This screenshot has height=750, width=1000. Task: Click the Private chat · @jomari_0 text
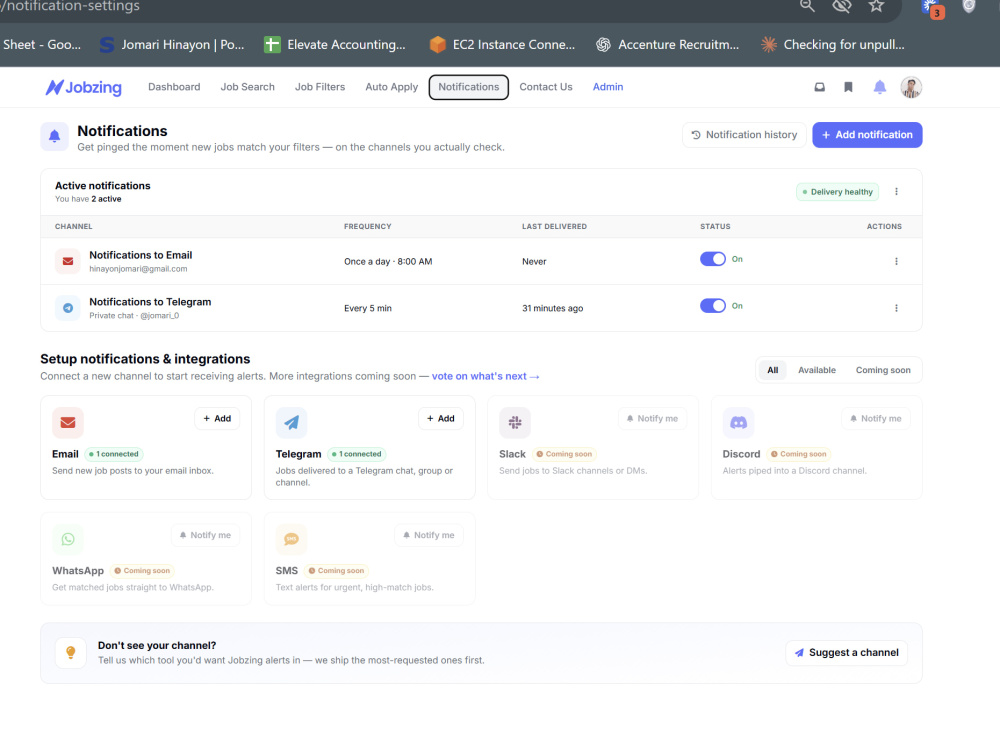point(134,316)
